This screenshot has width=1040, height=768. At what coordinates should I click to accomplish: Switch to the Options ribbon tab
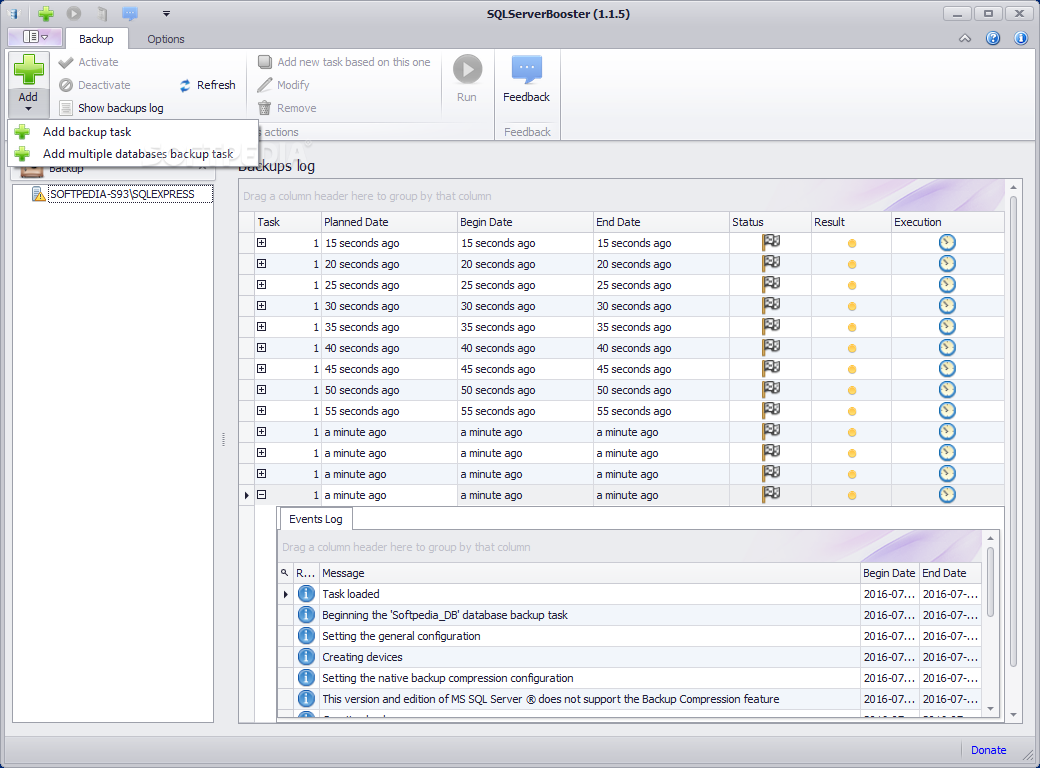(x=166, y=39)
